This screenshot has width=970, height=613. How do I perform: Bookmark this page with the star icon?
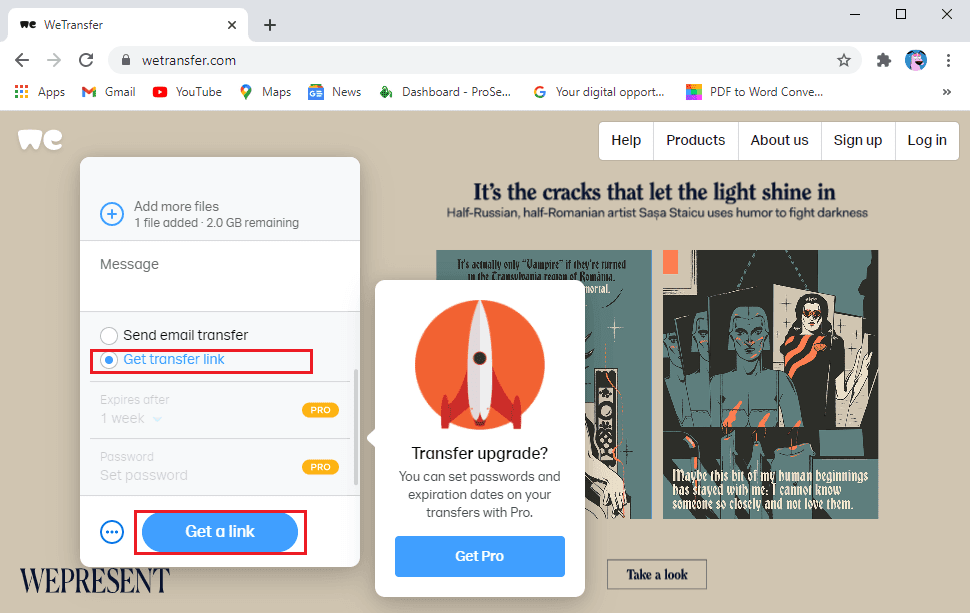coord(844,60)
